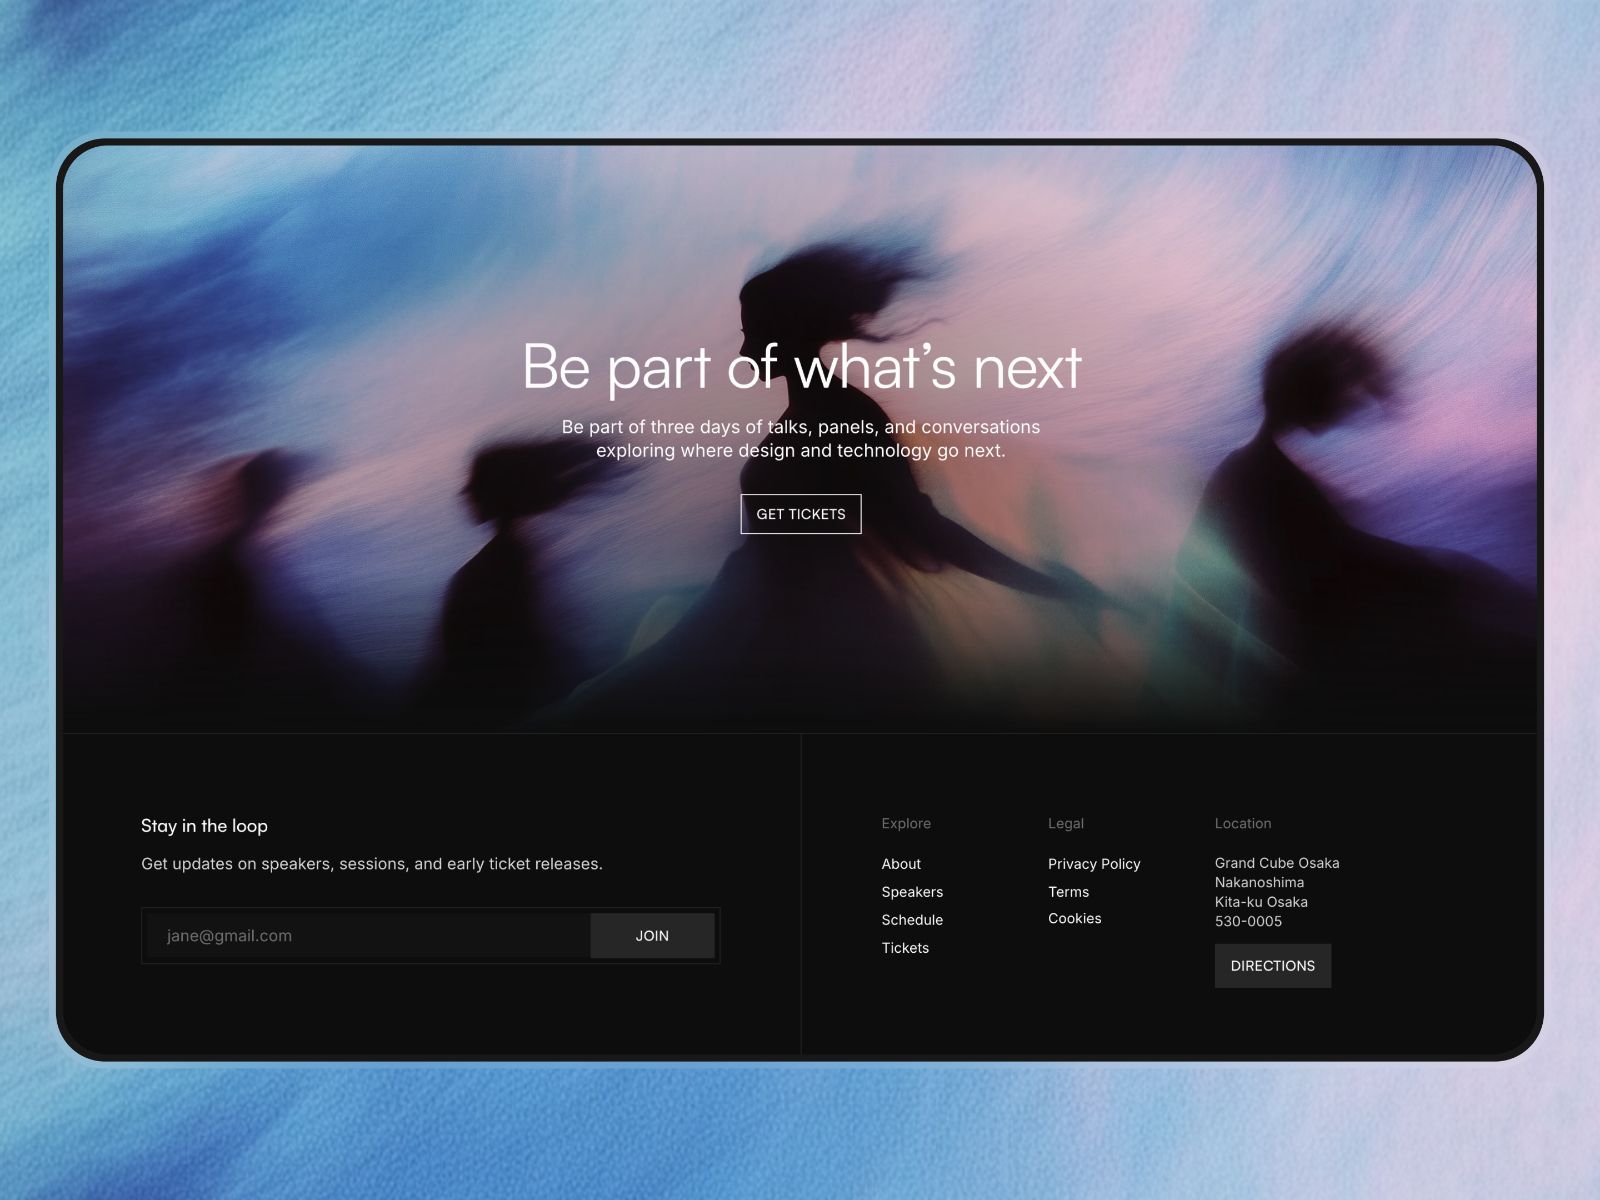Select the 'Grand Cube Osaka' address line
The image size is (1600, 1200).
coord(1277,863)
